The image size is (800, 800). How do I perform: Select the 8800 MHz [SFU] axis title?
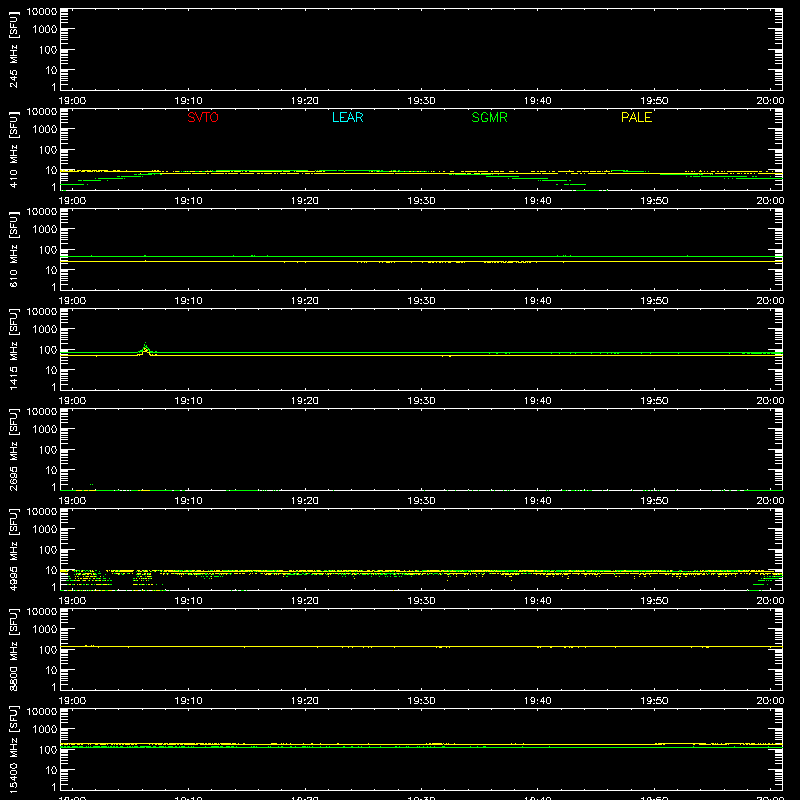pos(13,649)
